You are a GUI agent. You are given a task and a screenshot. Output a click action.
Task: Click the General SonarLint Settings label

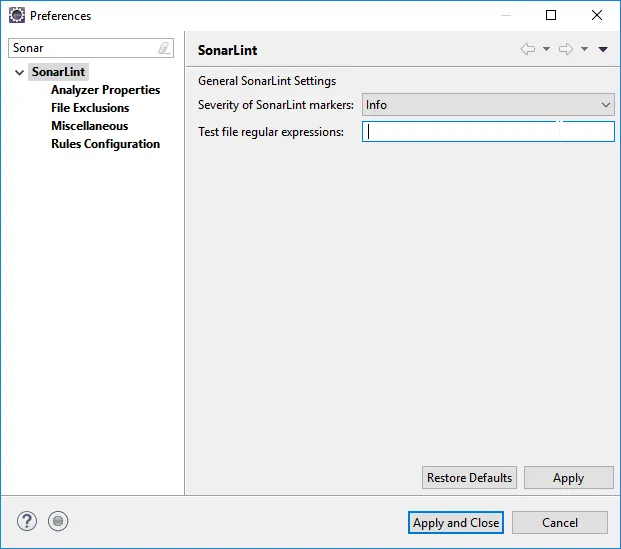coord(267,81)
